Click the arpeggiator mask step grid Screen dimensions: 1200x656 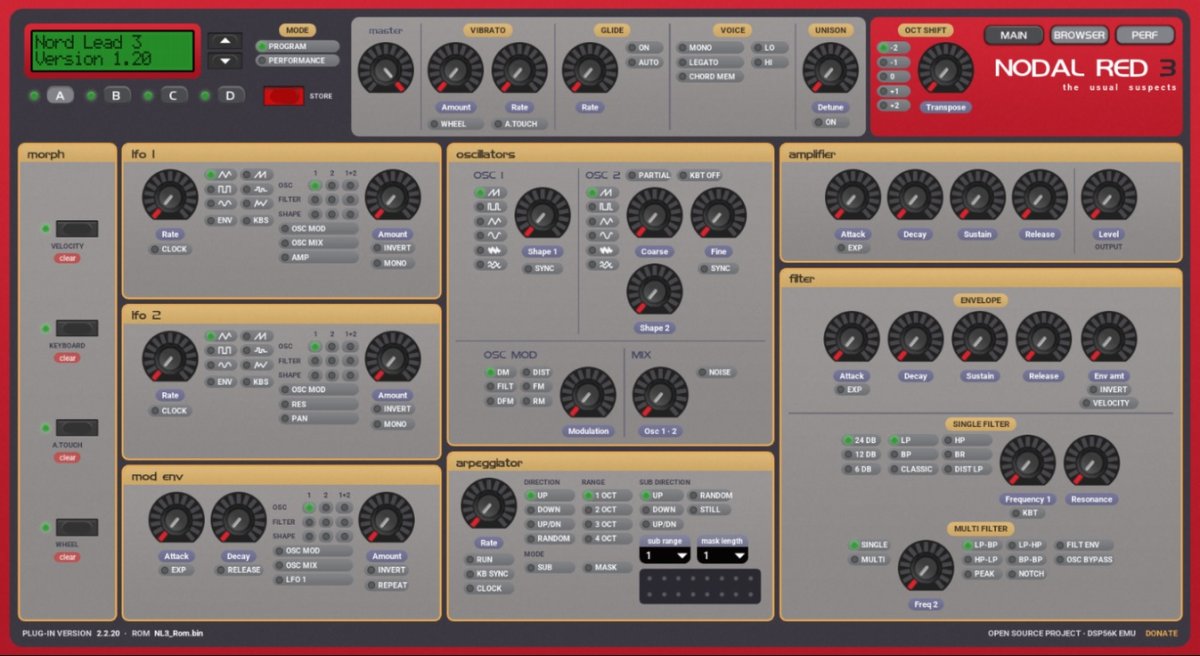point(700,586)
